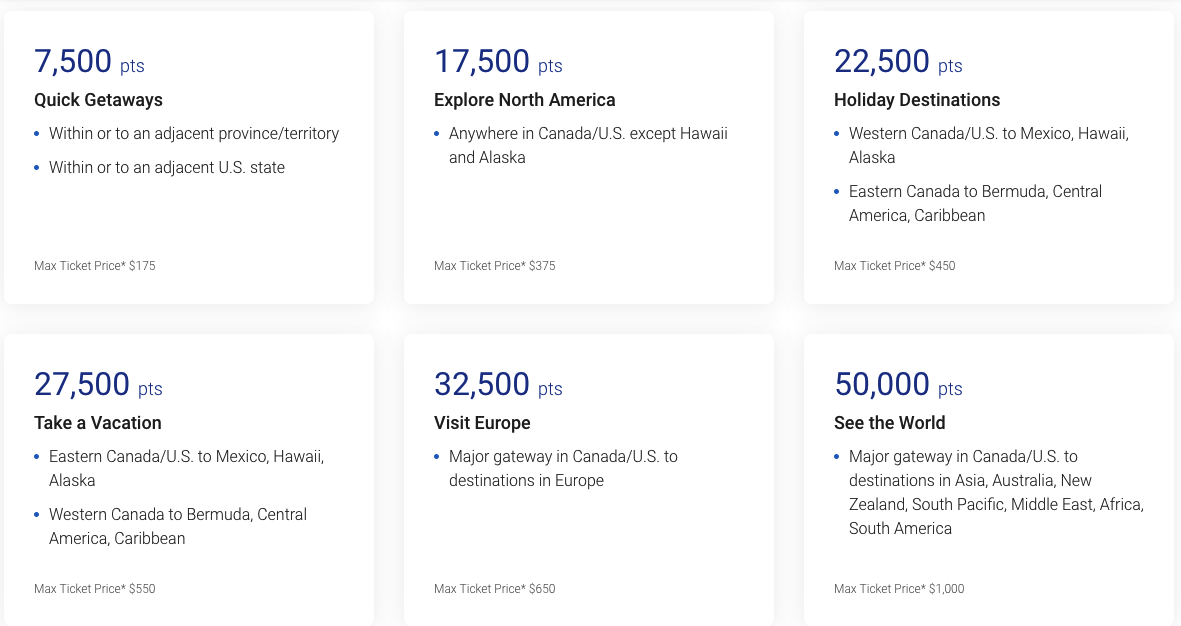Click 'Major gateway to destinations in Europe' text
The image size is (1181, 626).
point(563,469)
